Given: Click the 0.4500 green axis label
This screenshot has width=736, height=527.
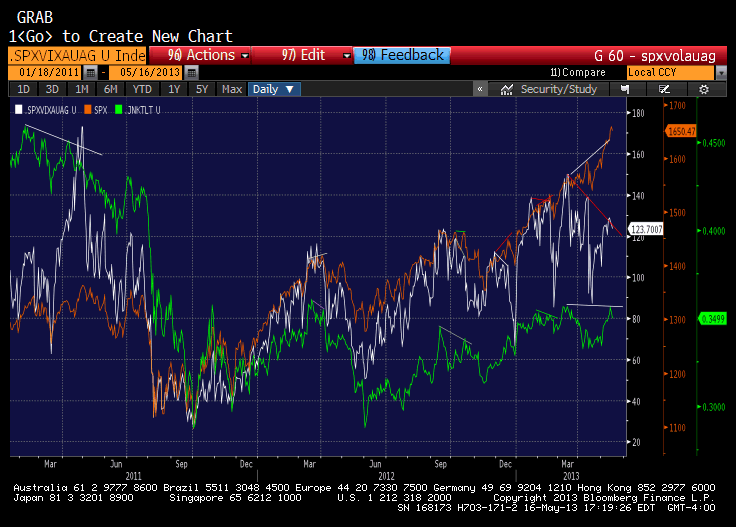Looking at the screenshot, I should 713,143.
